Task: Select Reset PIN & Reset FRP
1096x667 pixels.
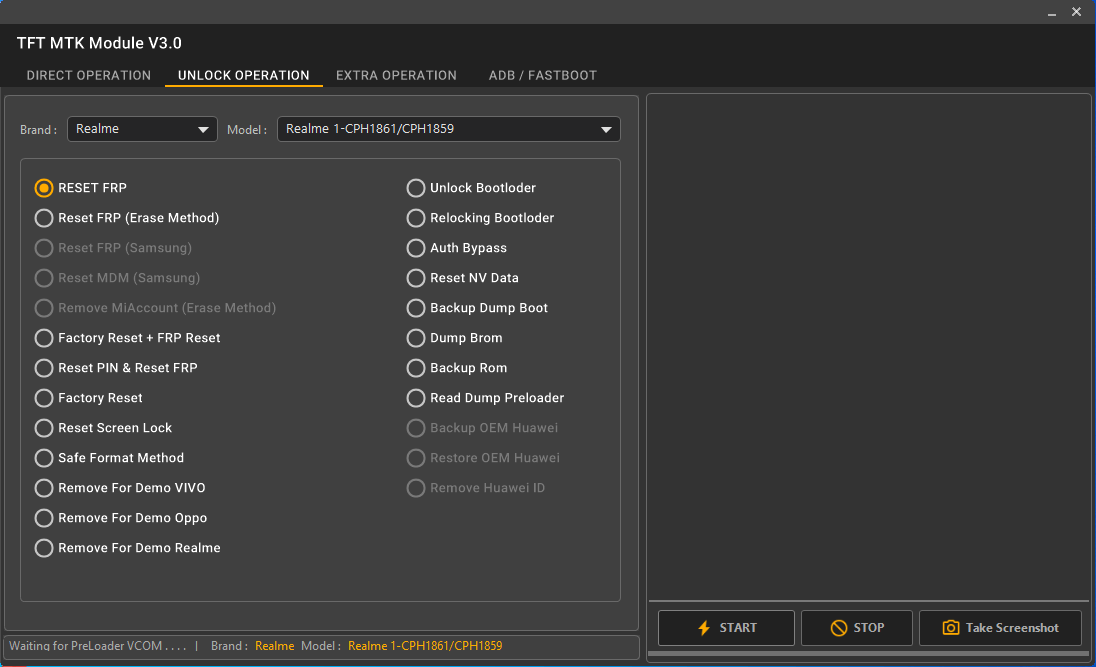Action: tap(44, 367)
